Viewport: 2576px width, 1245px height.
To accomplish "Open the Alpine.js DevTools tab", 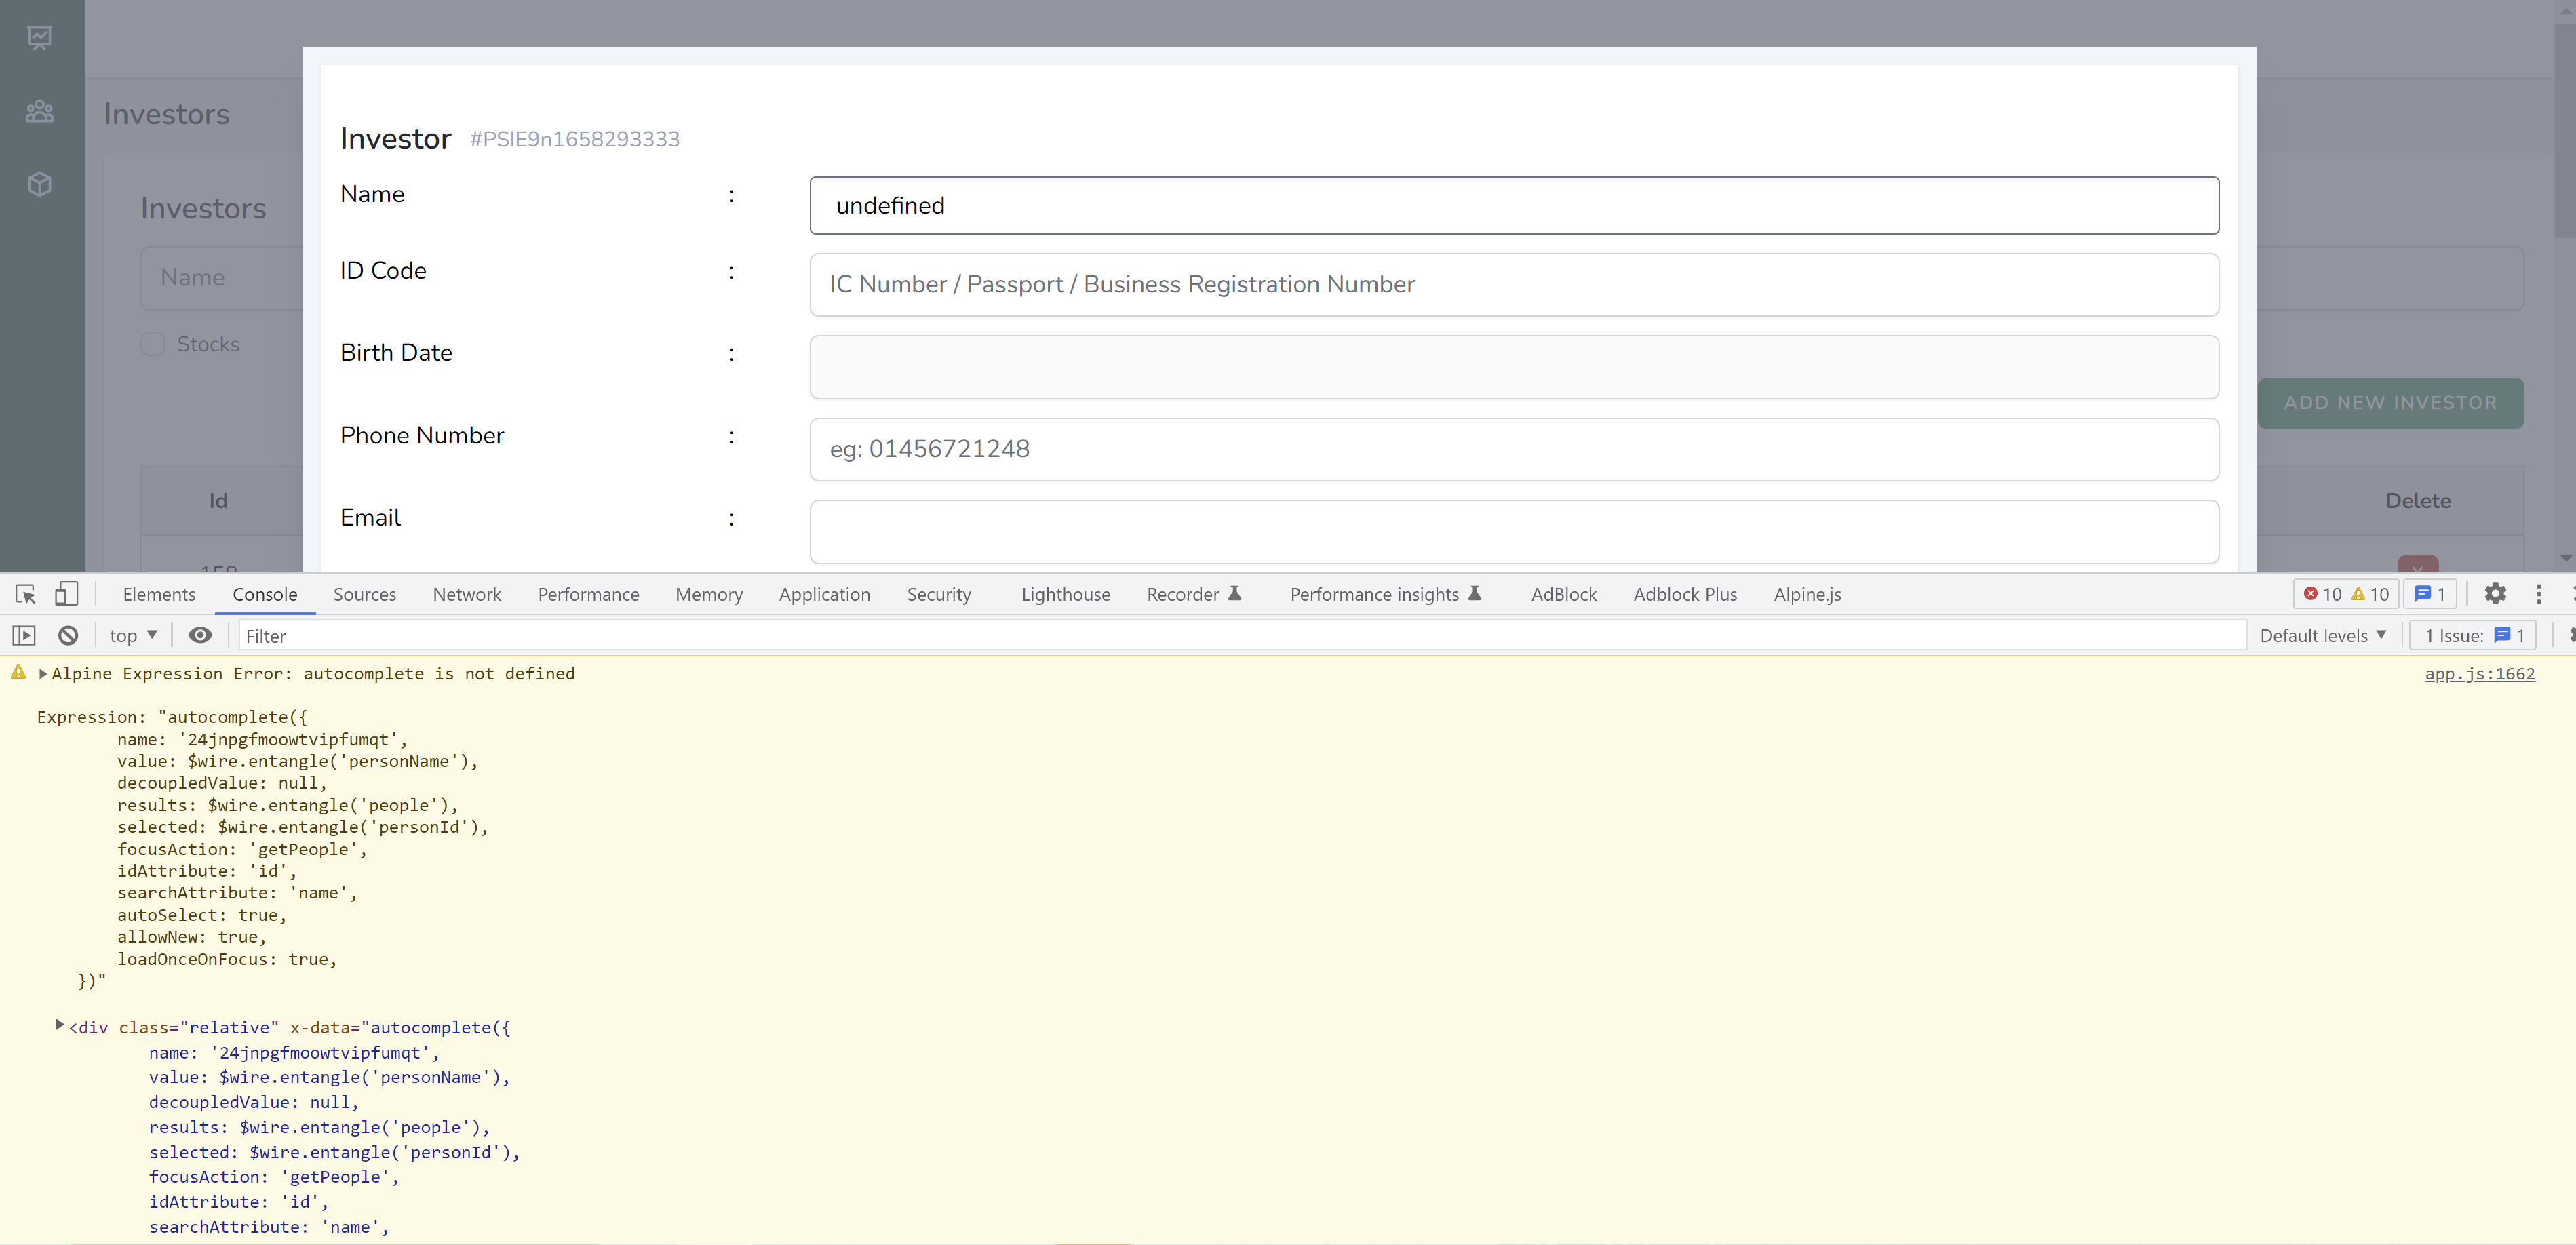I will (x=1806, y=594).
